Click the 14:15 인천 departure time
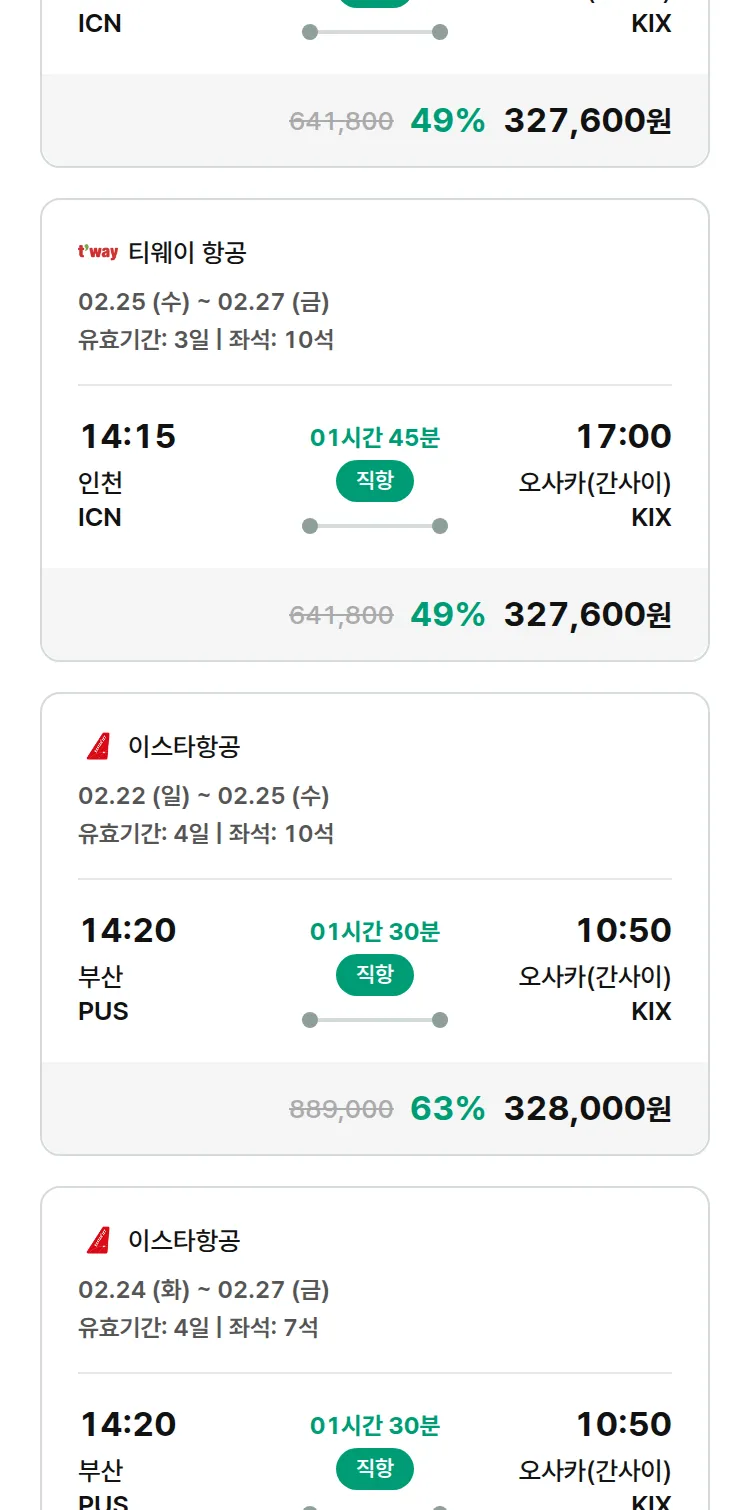The height and width of the screenshot is (1510, 750). 128,436
